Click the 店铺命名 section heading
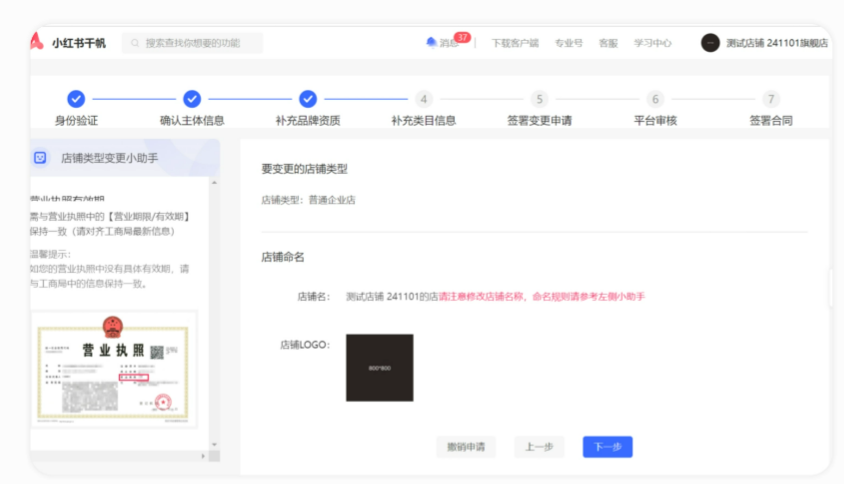Screen dimensions: 844x484 pos(283,257)
